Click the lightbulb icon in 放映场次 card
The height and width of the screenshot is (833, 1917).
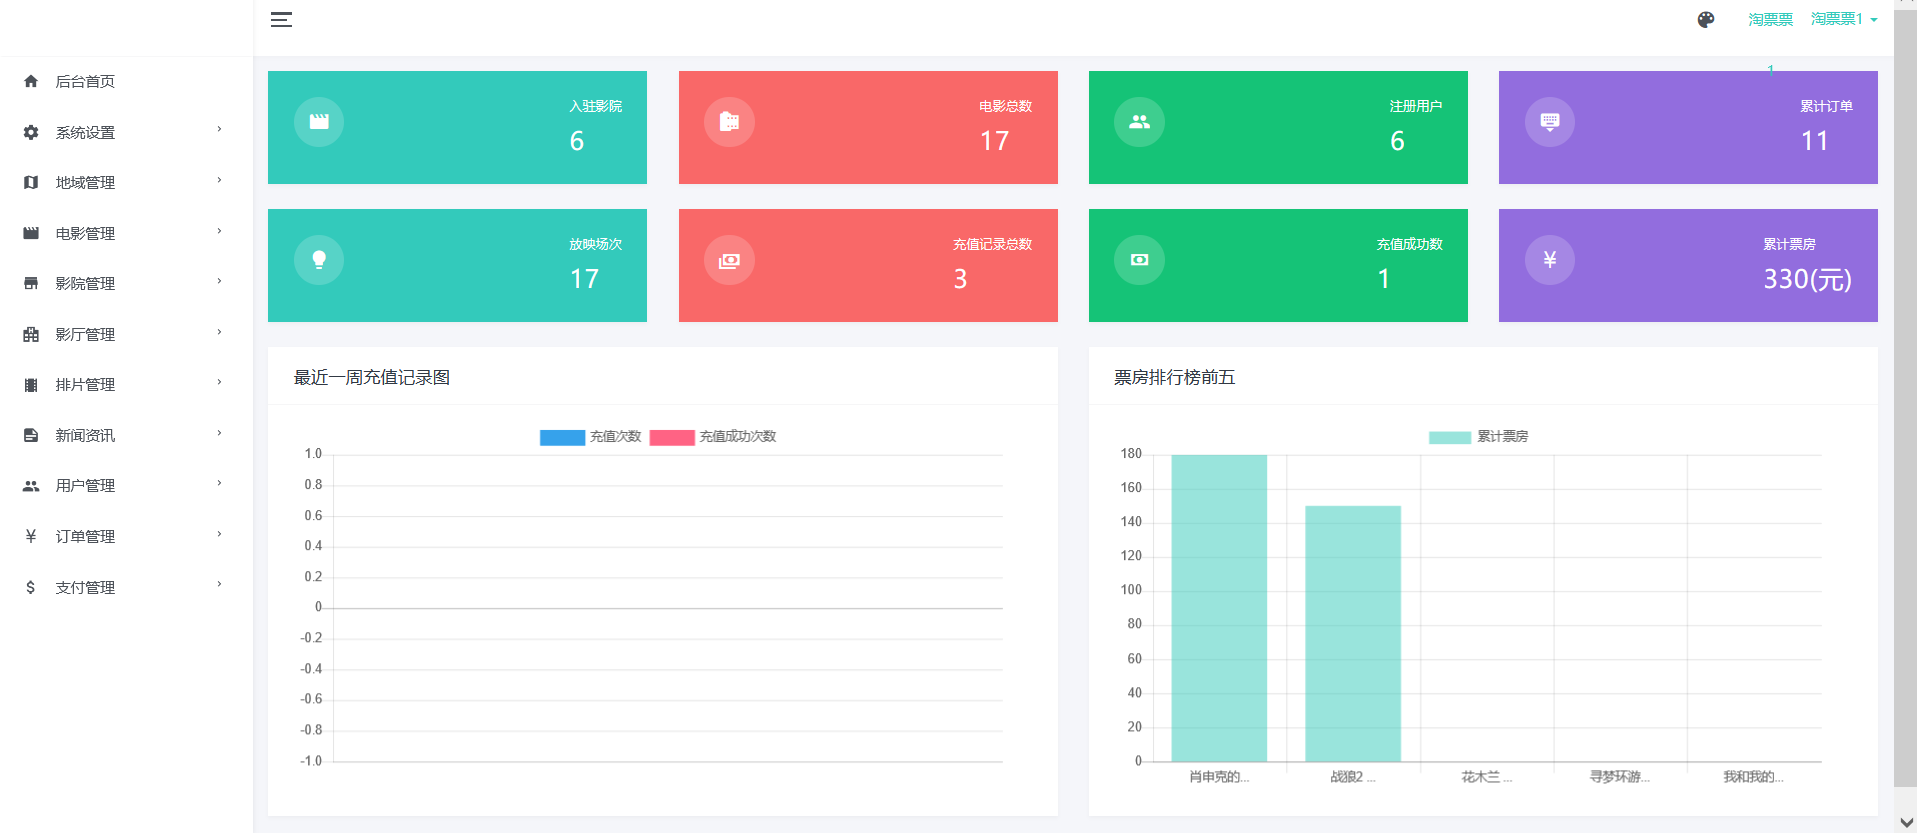(319, 260)
